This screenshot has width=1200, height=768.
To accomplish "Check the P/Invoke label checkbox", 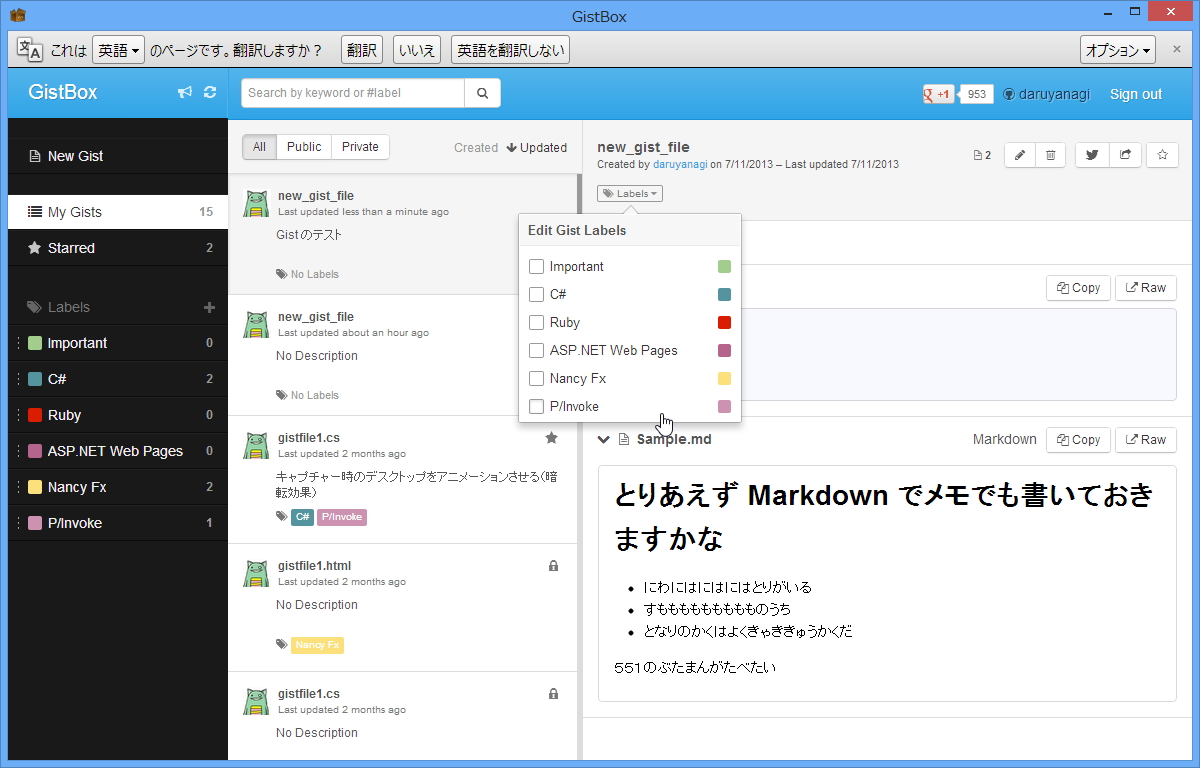I will pyautogui.click(x=536, y=407).
